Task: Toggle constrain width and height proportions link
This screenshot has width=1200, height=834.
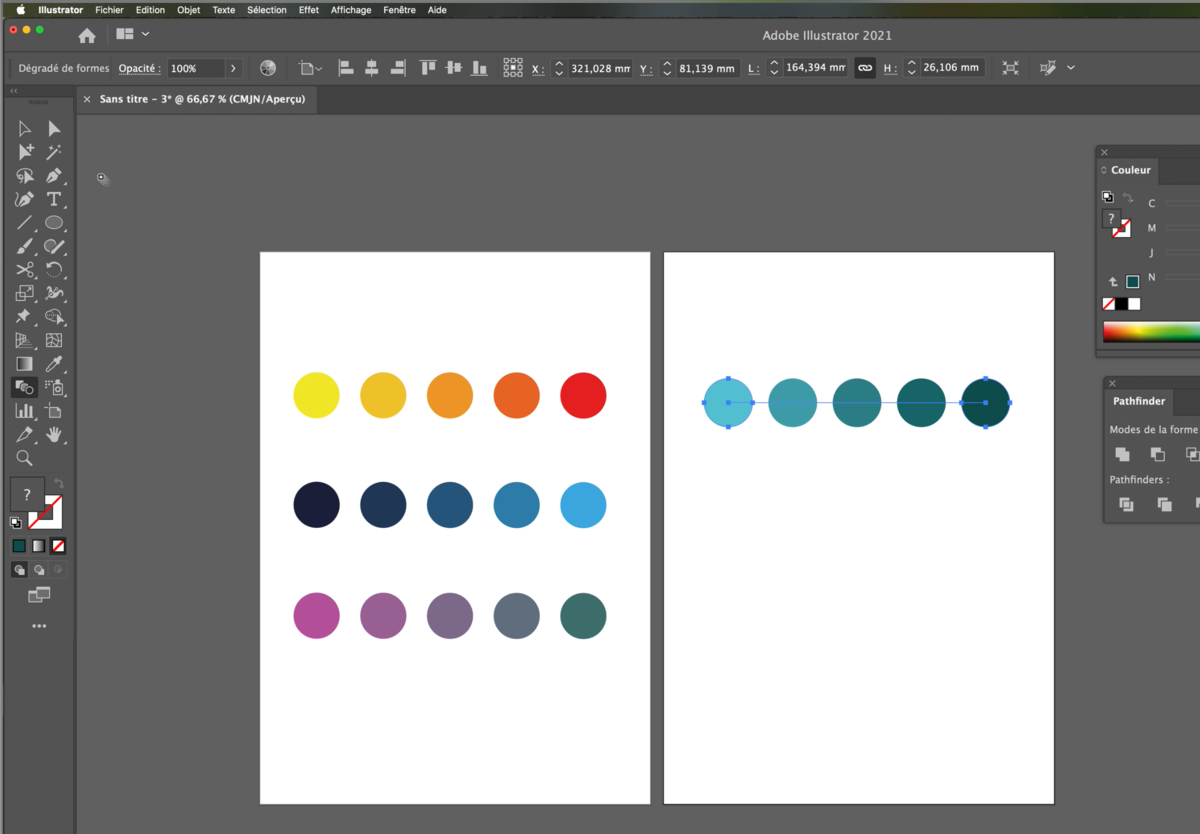Action: tap(865, 68)
